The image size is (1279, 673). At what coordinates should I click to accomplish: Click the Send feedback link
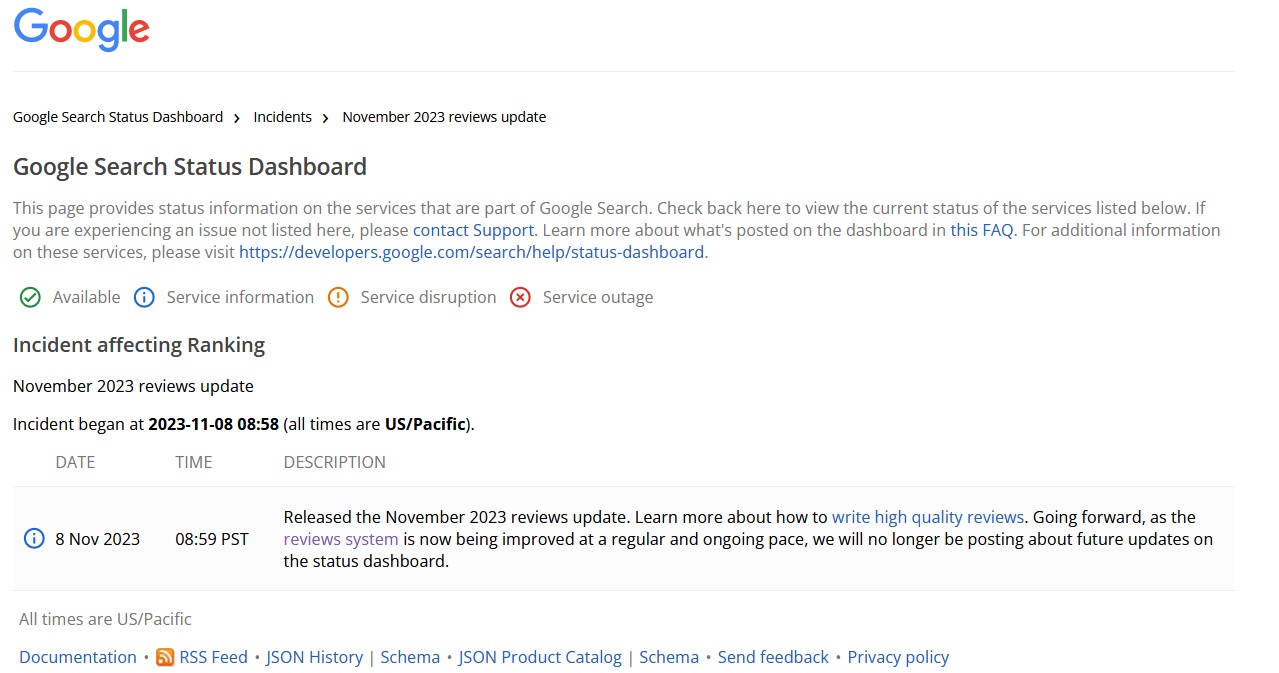tap(773, 657)
